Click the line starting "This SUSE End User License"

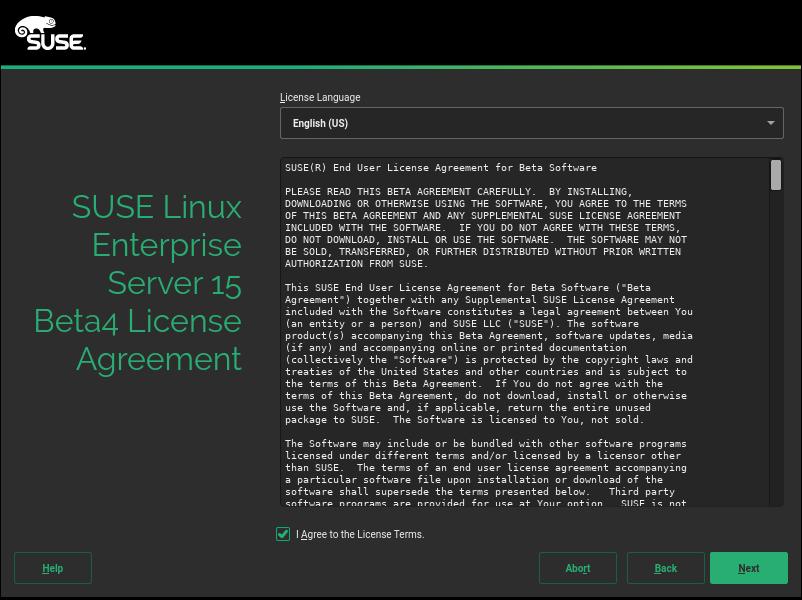467,288
